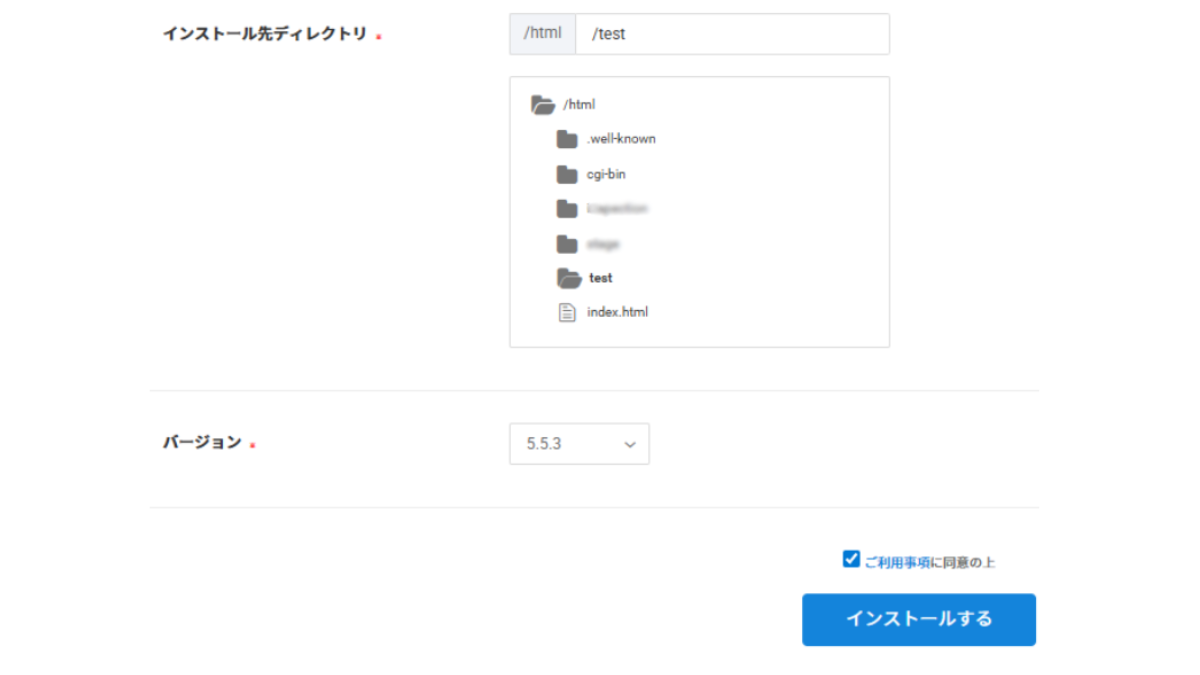This screenshot has width=1200, height=675.
Task: Click the .well-known folder icon
Action: [x=567, y=139]
